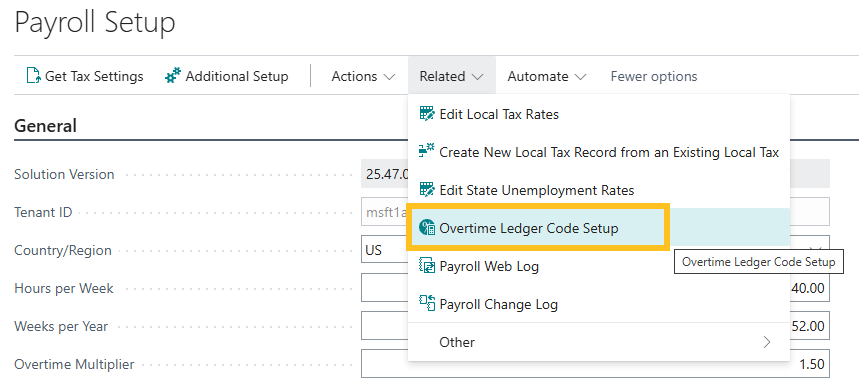
Task: Click the Other submenu chevron arrow
Action: 767,342
